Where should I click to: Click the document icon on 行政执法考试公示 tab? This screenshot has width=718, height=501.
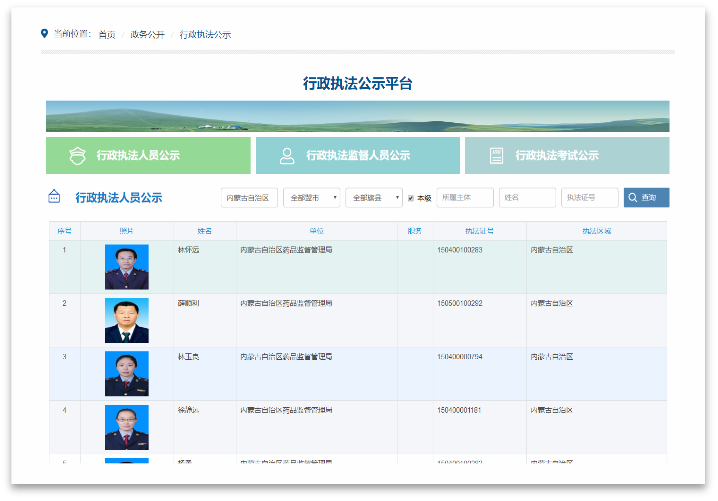[496, 156]
